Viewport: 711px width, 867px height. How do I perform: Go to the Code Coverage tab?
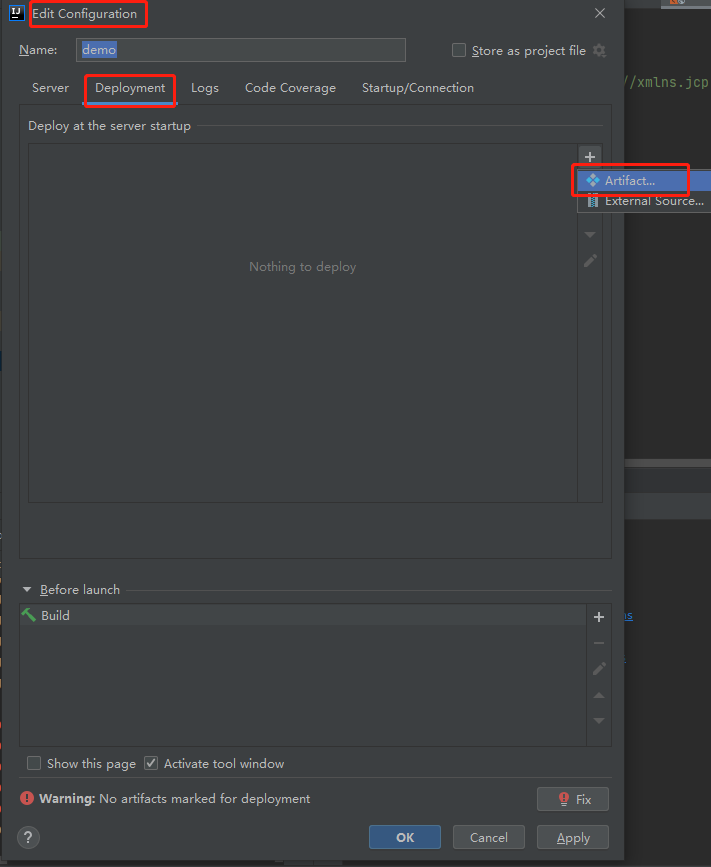(290, 88)
